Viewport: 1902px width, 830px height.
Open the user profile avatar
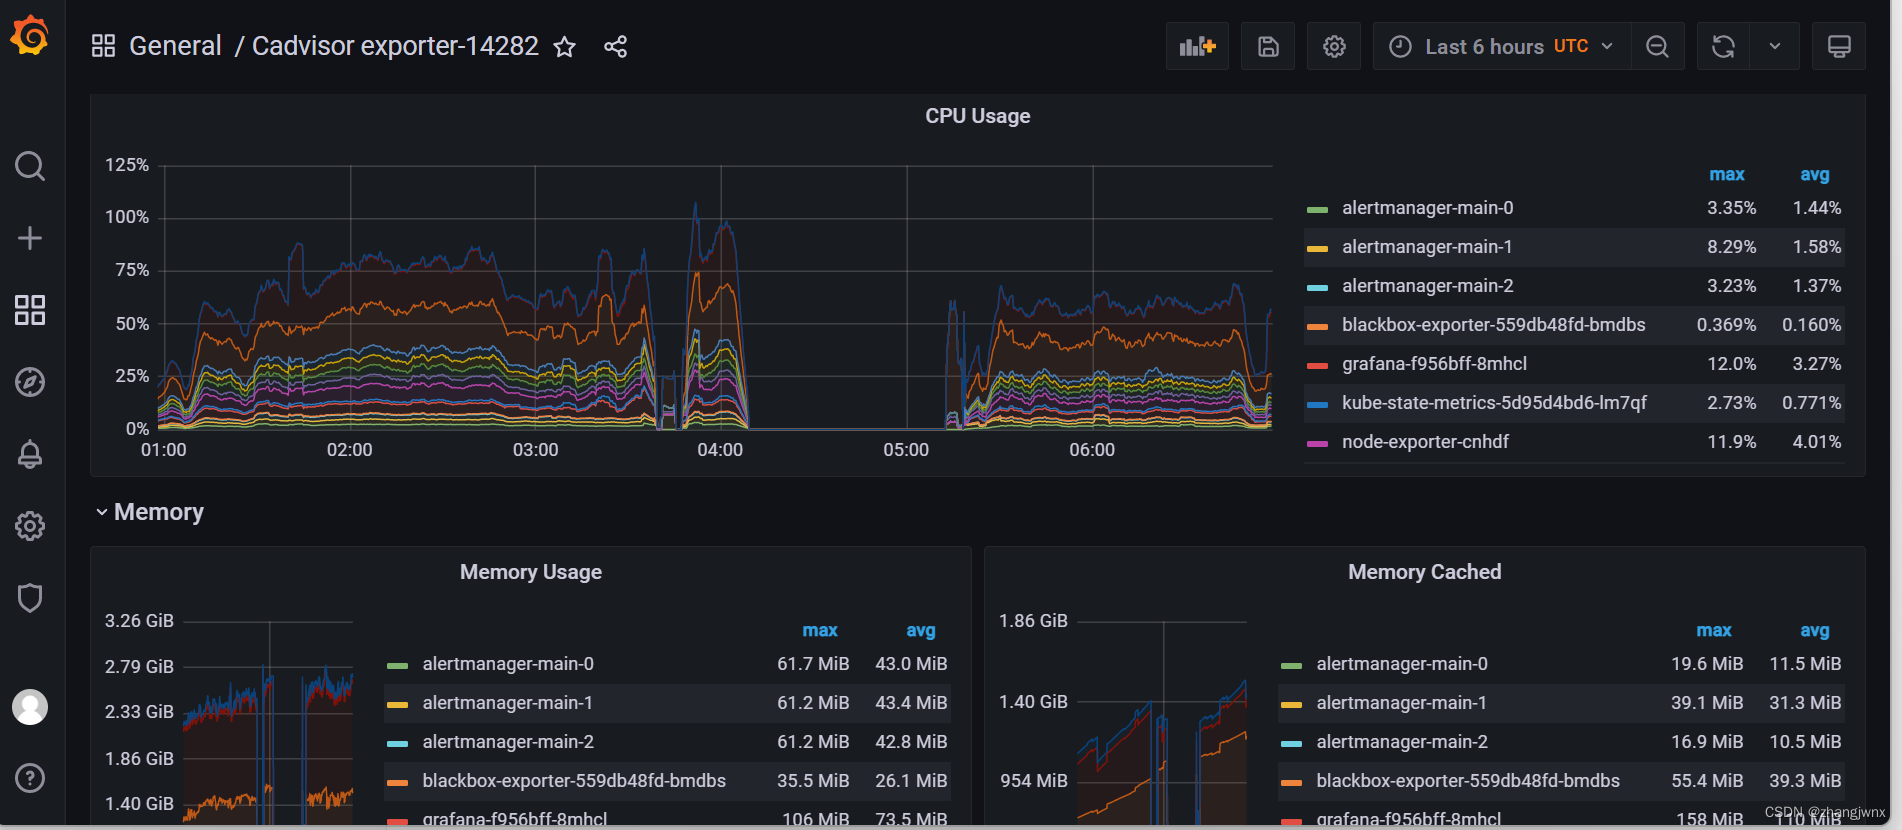tap(30, 707)
